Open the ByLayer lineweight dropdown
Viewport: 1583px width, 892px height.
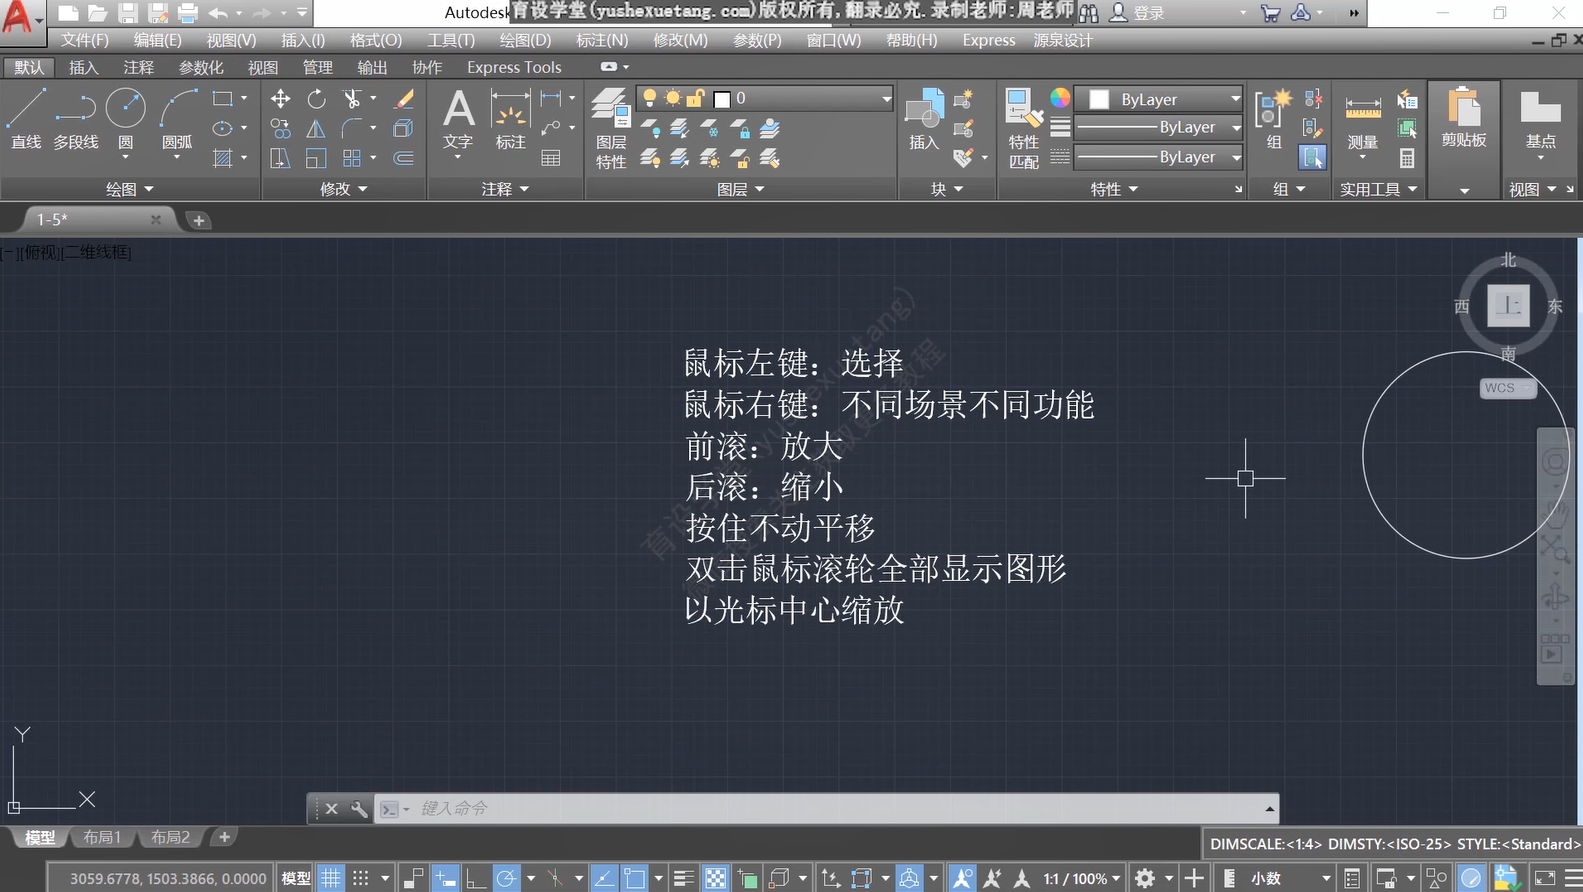(1159, 127)
